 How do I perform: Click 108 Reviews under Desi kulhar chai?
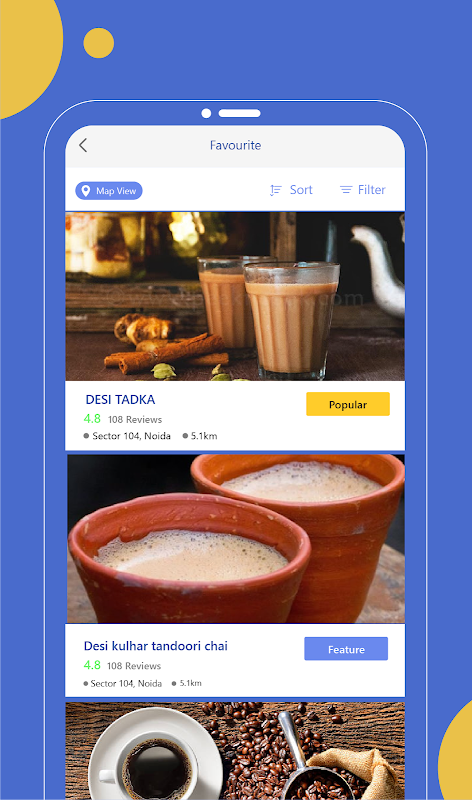[134, 666]
